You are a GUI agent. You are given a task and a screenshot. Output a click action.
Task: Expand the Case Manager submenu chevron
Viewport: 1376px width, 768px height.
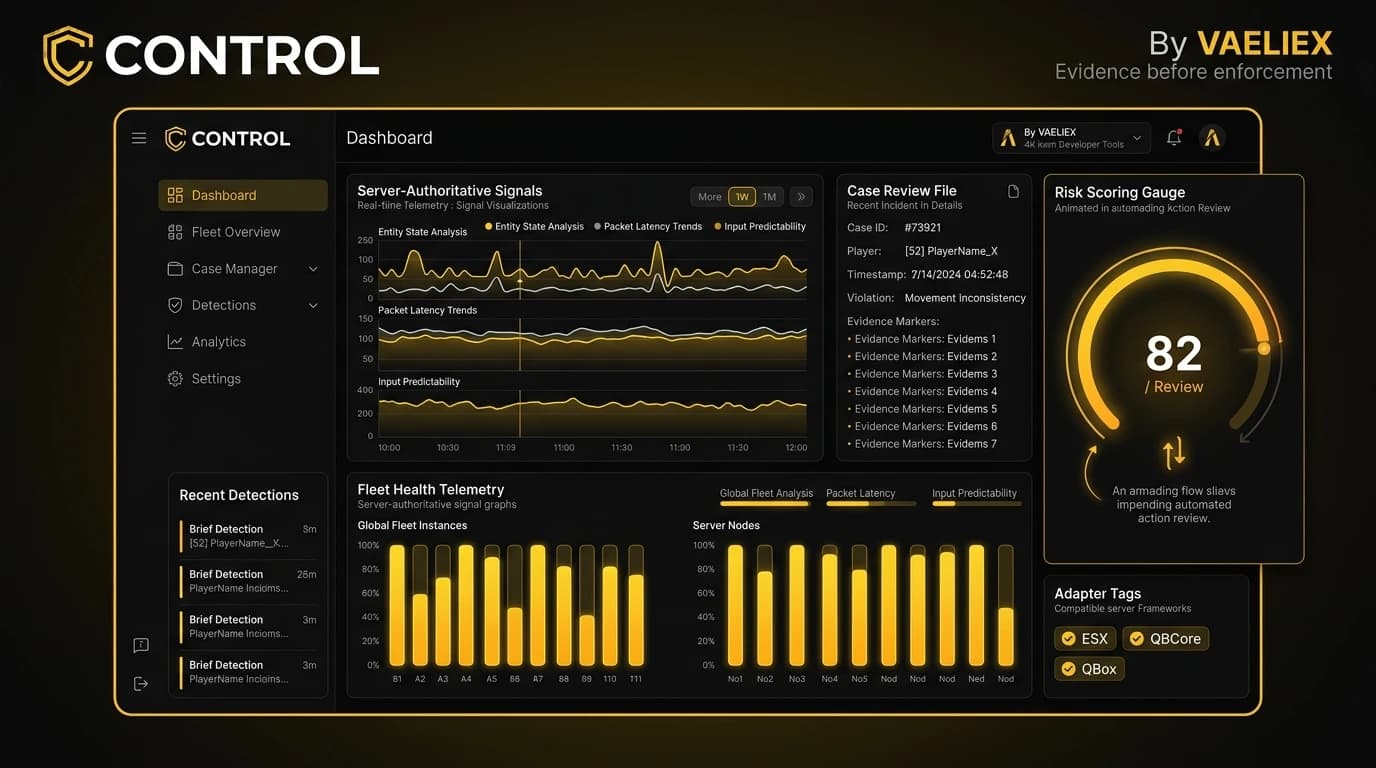(313, 269)
